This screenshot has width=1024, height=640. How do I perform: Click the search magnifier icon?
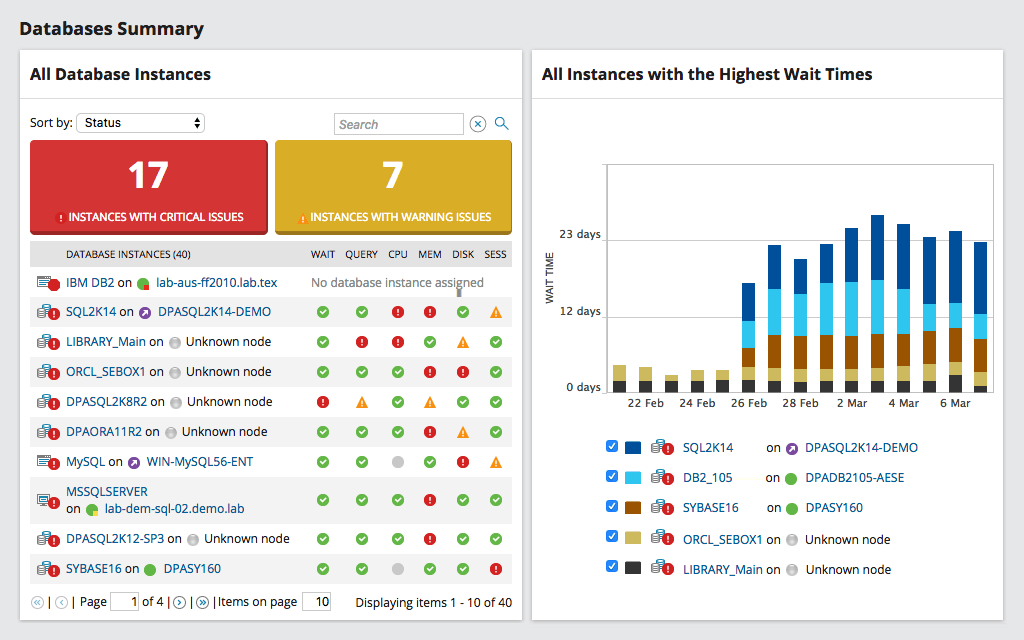[501, 123]
